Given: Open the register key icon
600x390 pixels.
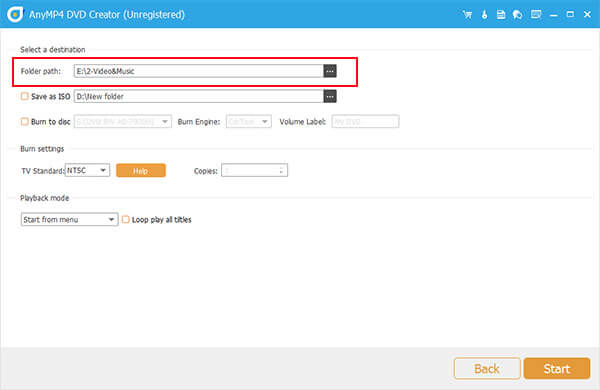Looking at the screenshot, I should tap(484, 15).
